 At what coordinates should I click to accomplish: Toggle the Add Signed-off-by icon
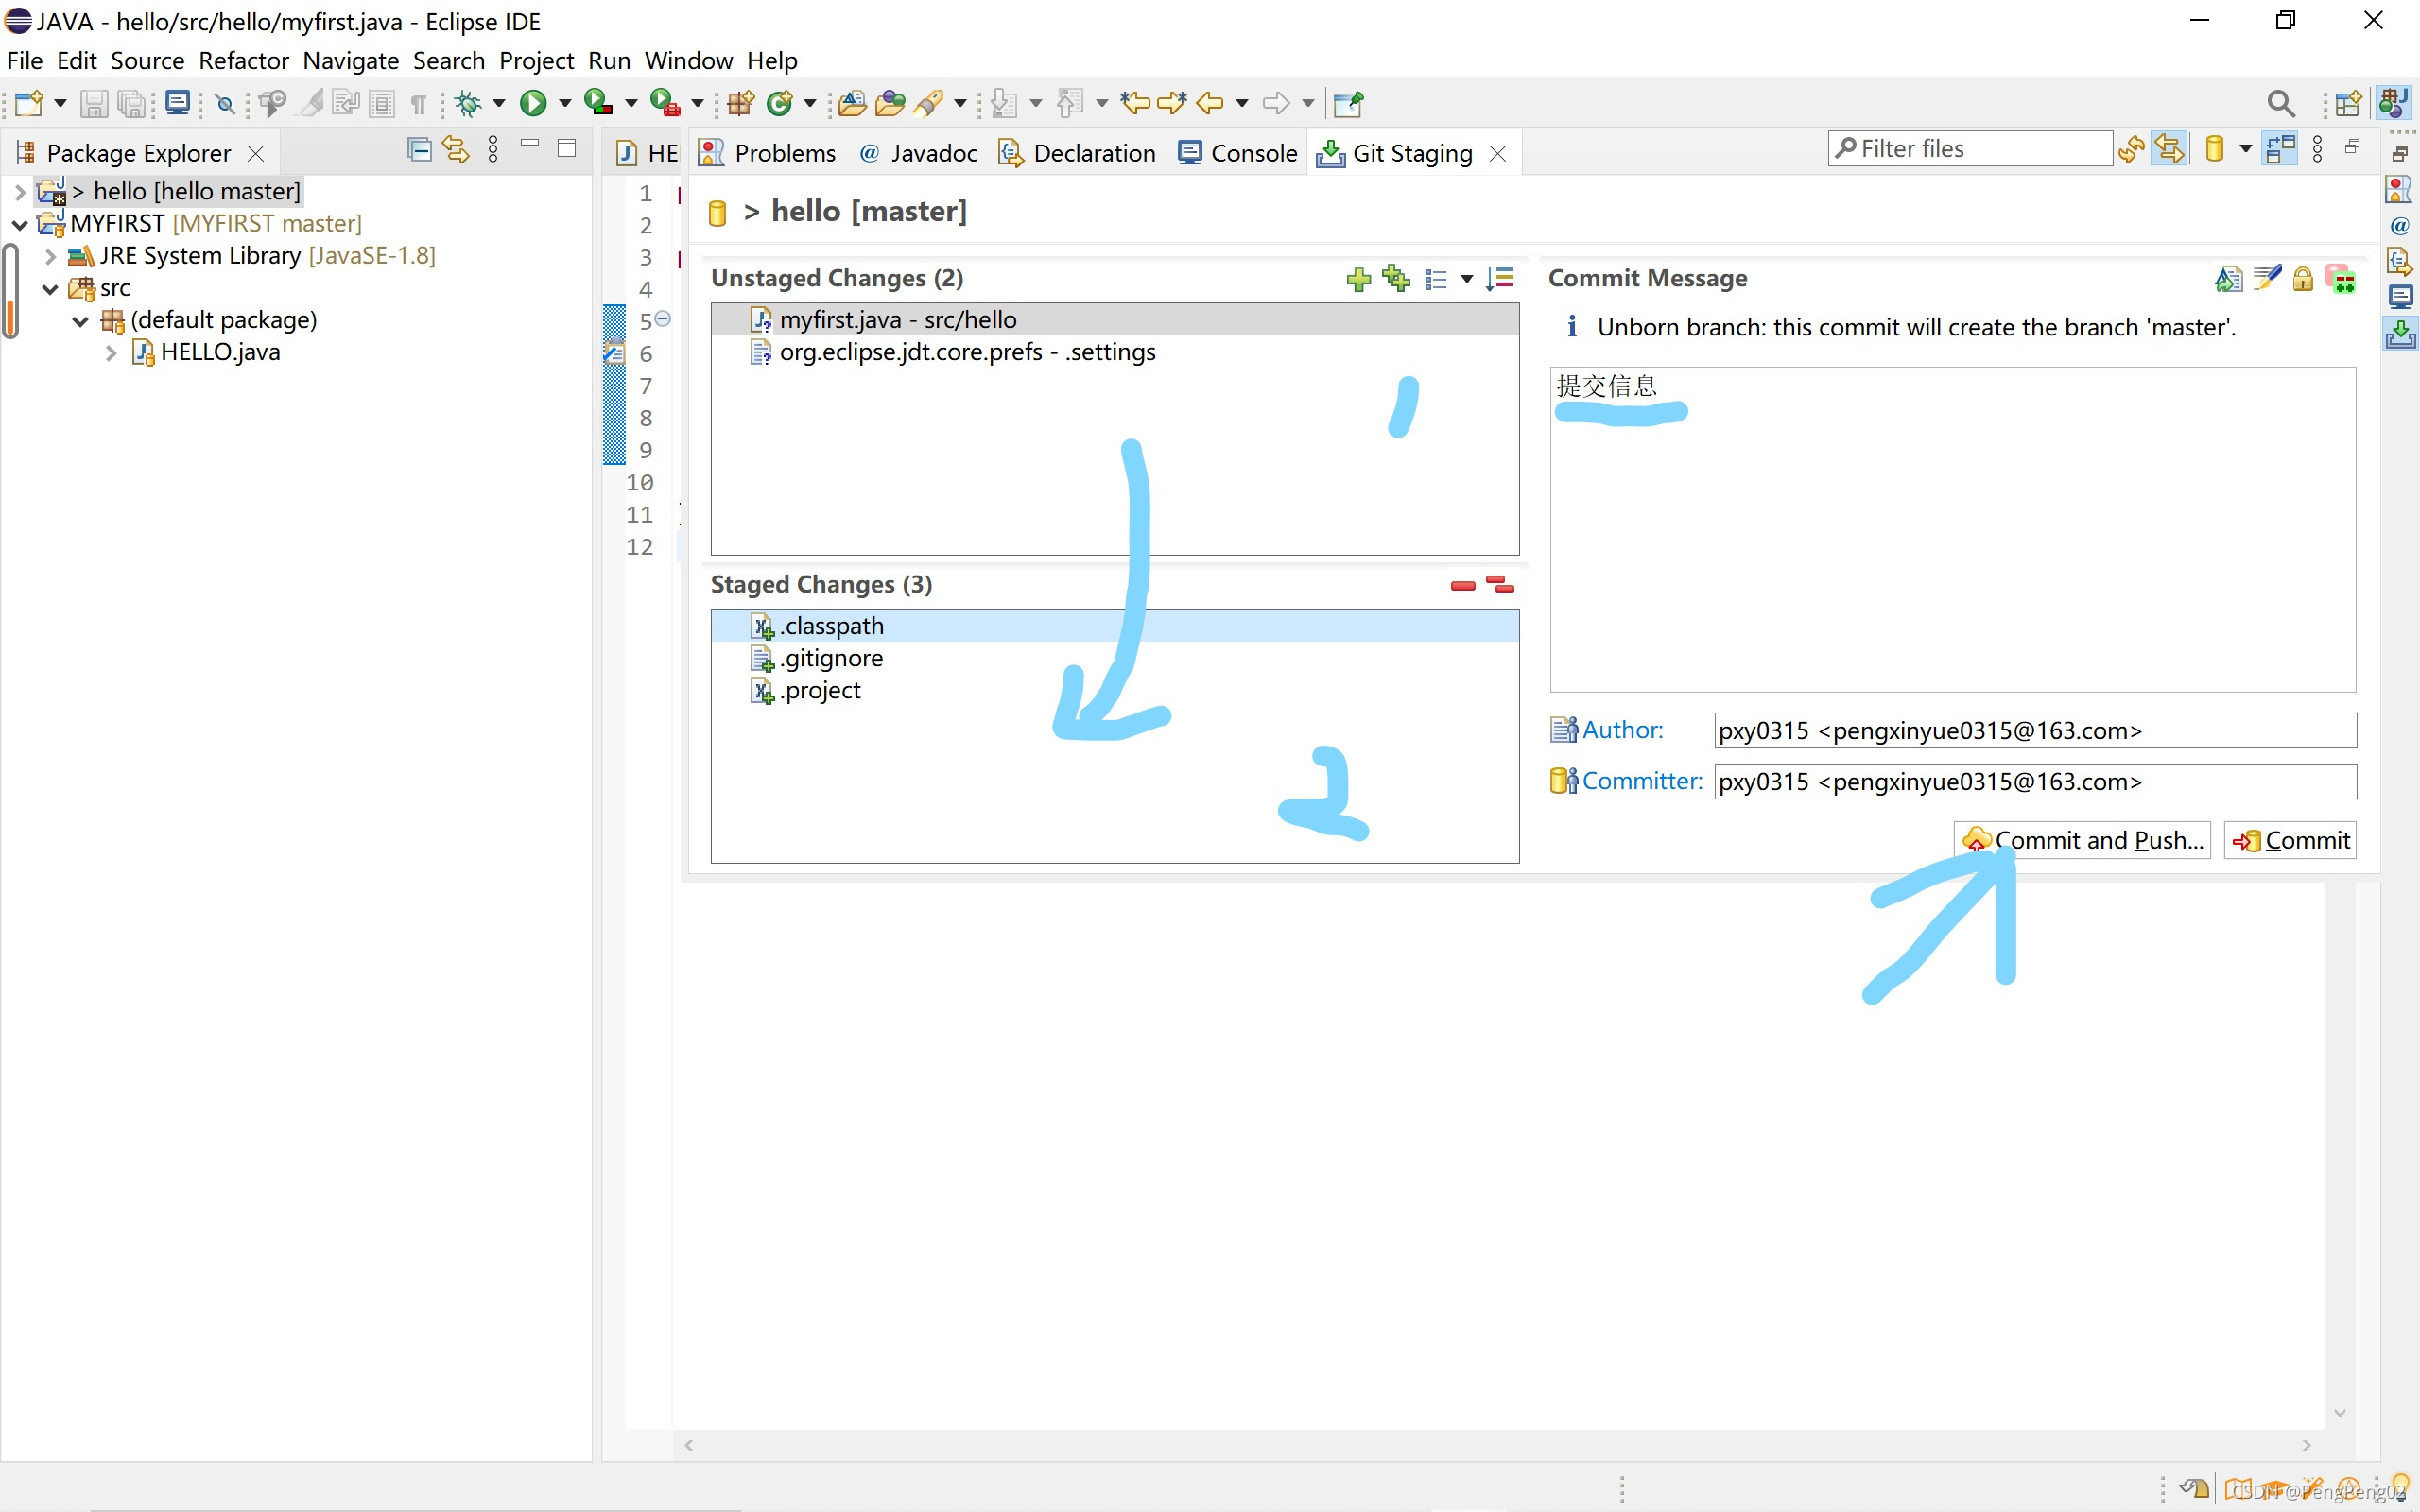tap(2266, 278)
